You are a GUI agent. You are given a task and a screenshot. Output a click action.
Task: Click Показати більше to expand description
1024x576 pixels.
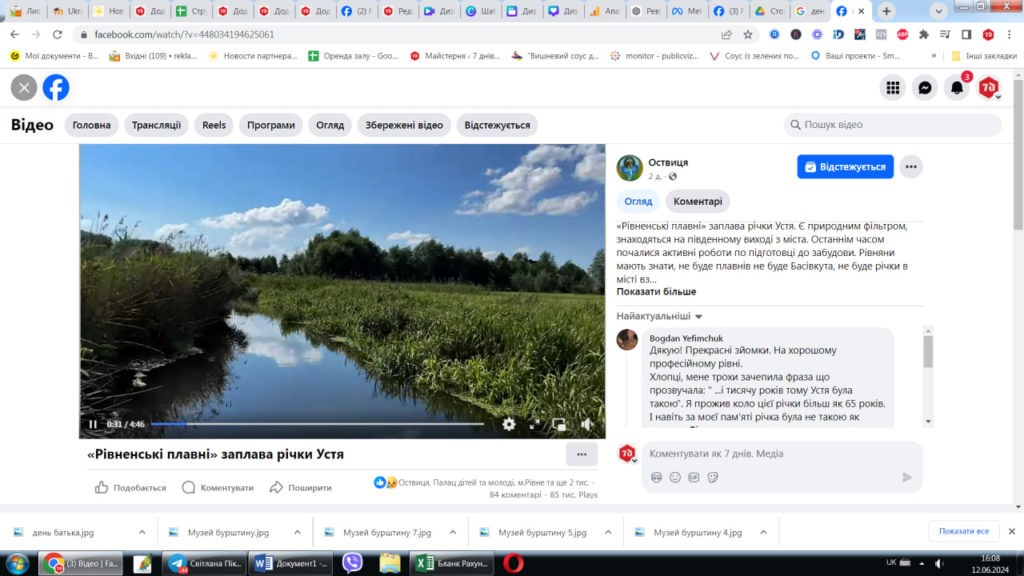(656, 292)
